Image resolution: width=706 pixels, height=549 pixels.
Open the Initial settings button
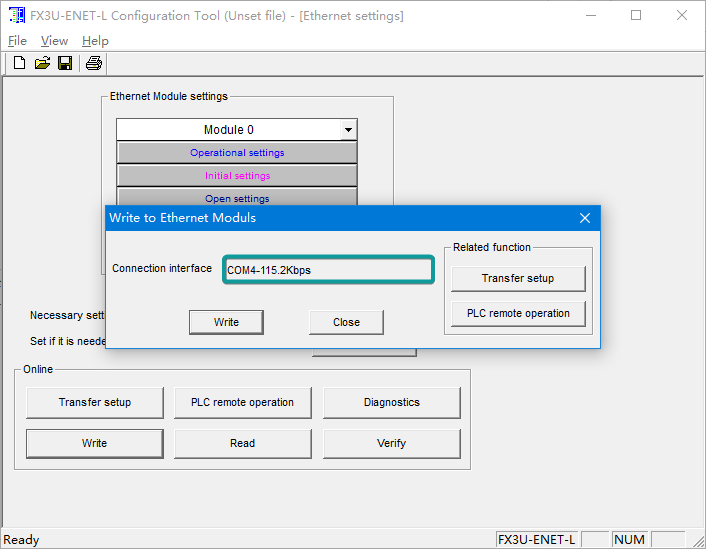coord(237,176)
